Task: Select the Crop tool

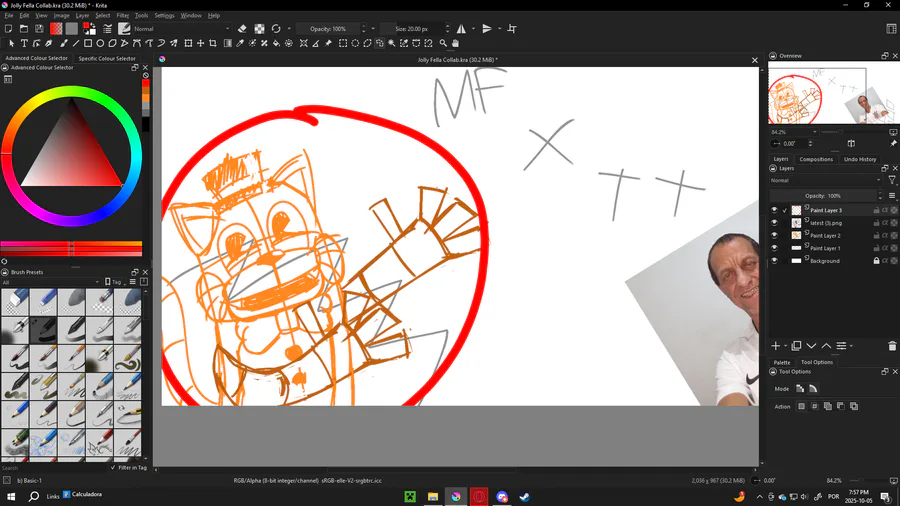Action: point(213,43)
